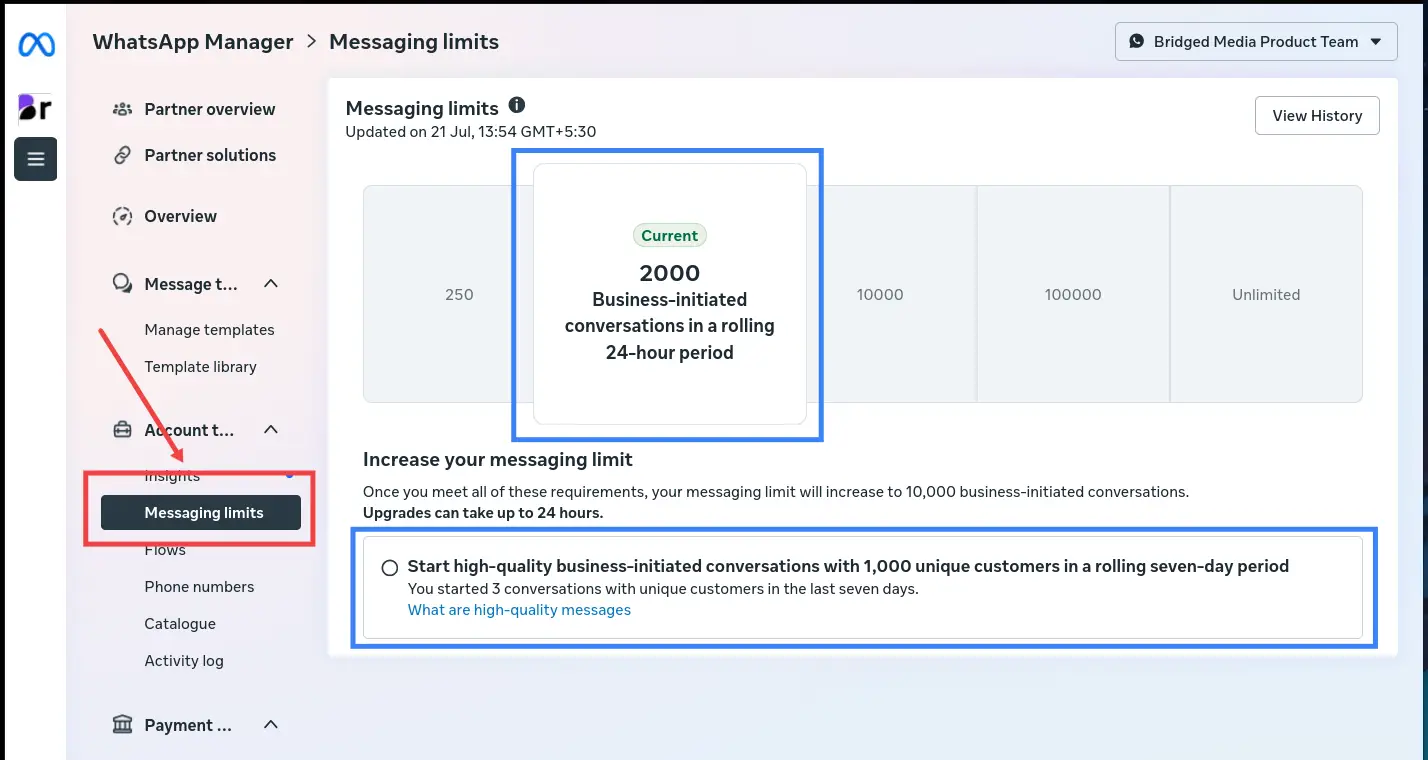
Task: Click Upgrades can take up to 24 hours text
Action: [483, 513]
